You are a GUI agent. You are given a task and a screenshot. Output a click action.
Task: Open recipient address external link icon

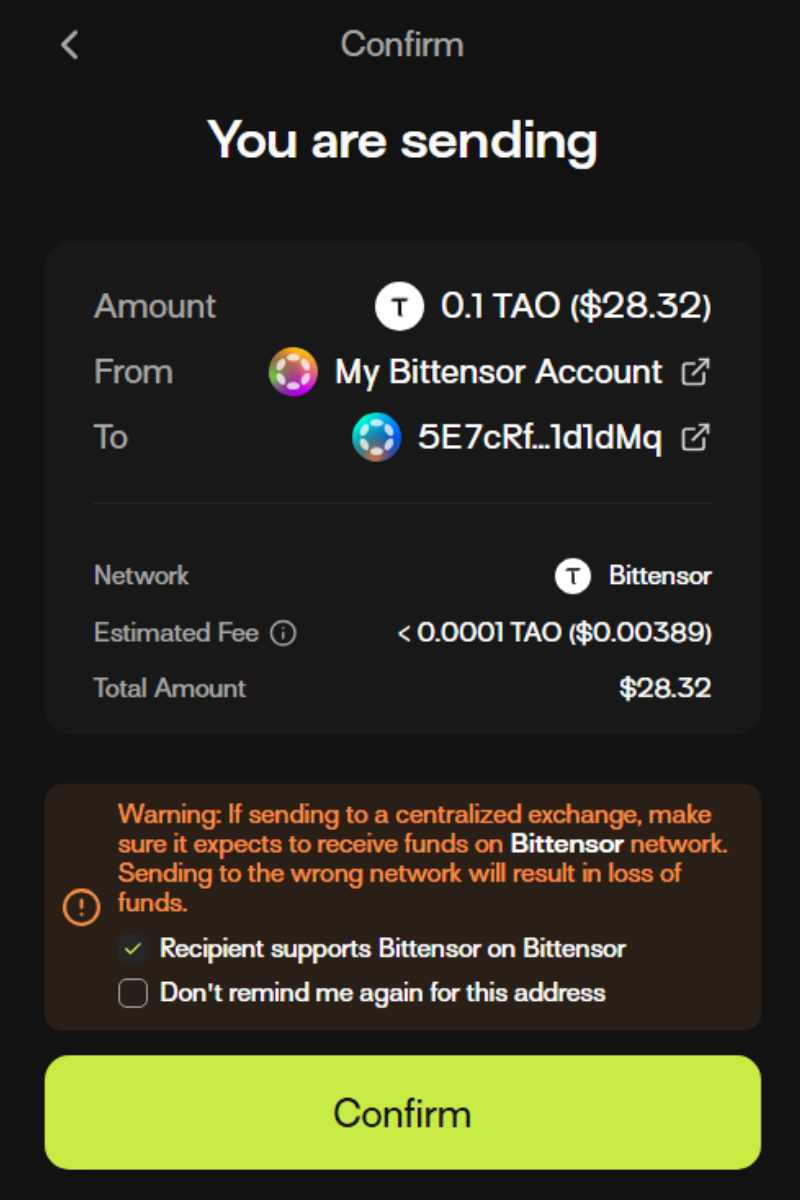pos(695,438)
